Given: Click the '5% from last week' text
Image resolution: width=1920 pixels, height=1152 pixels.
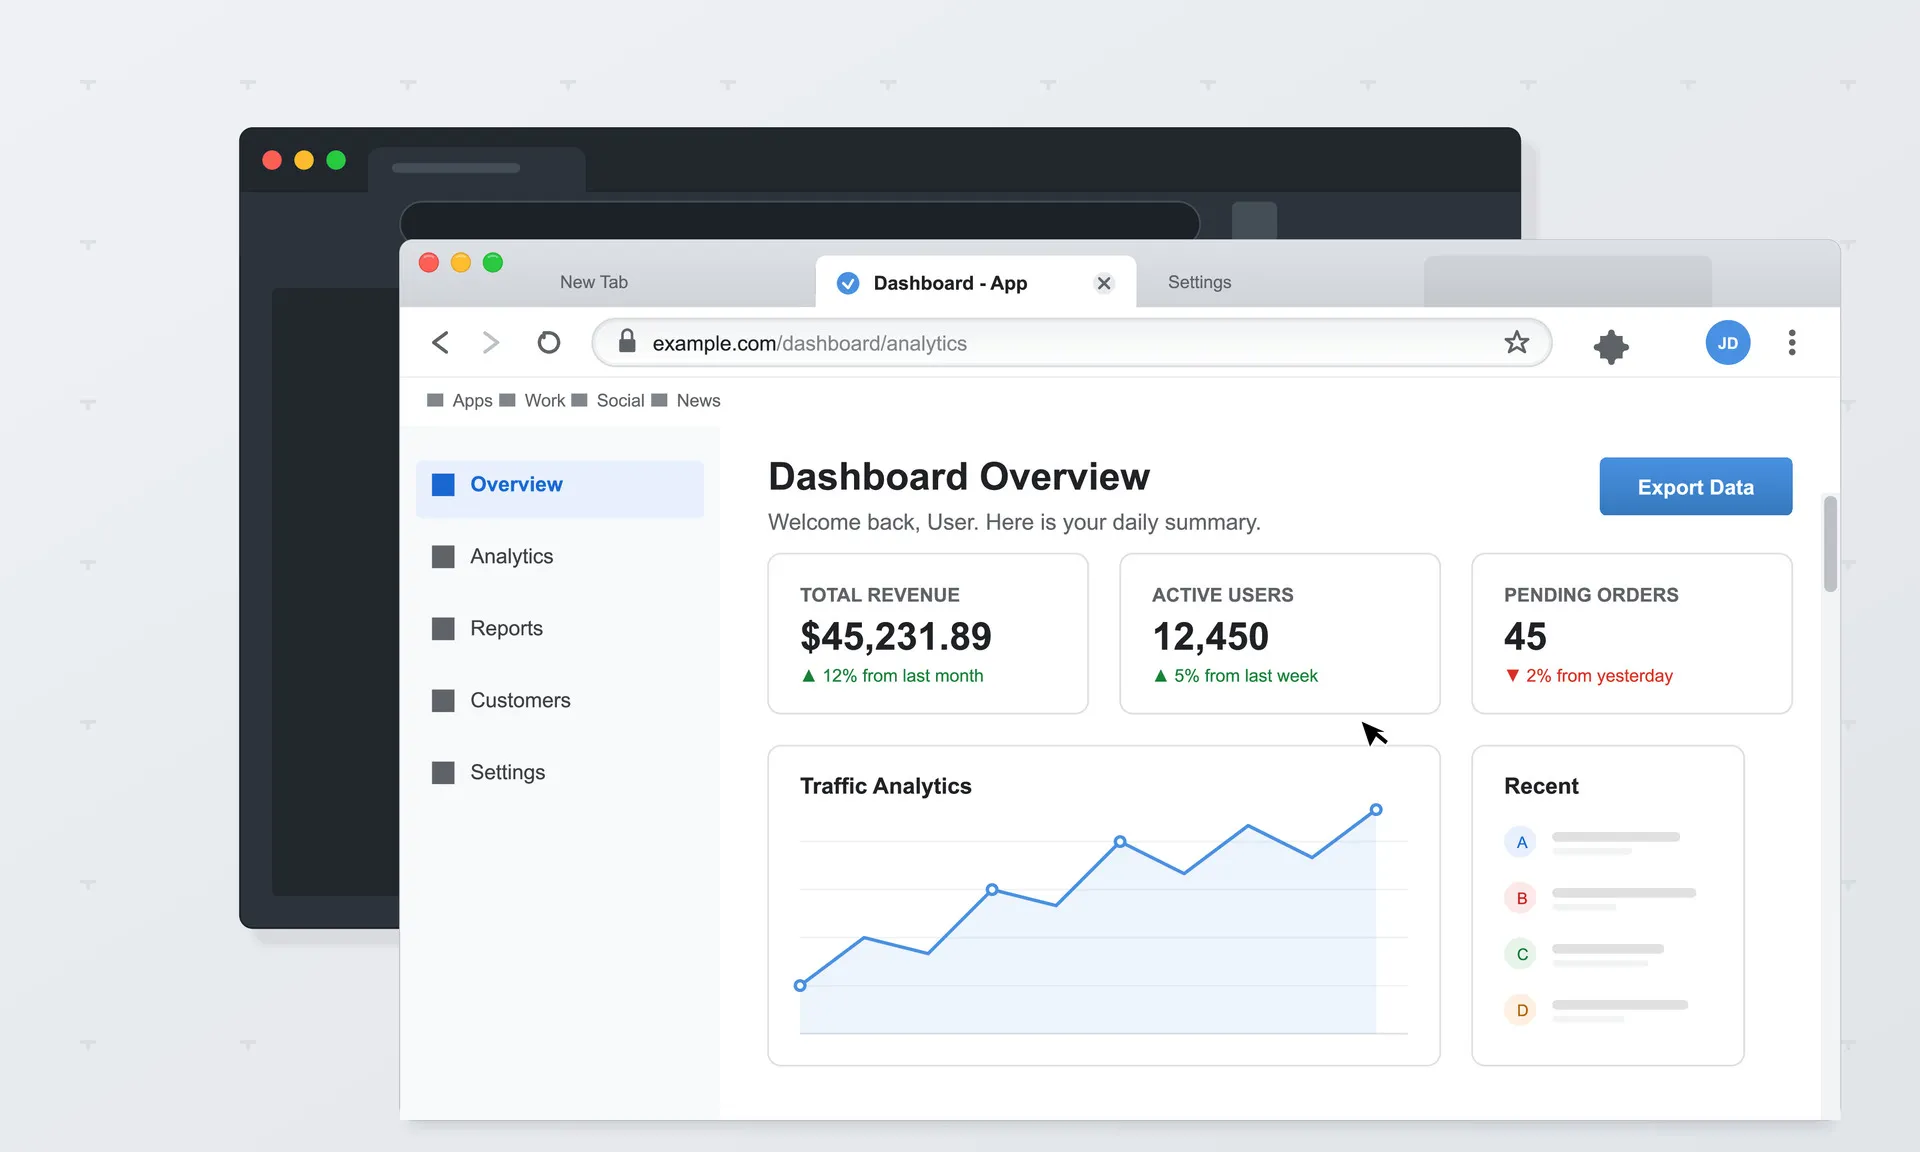Looking at the screenshot, I should click(1246, 676).
